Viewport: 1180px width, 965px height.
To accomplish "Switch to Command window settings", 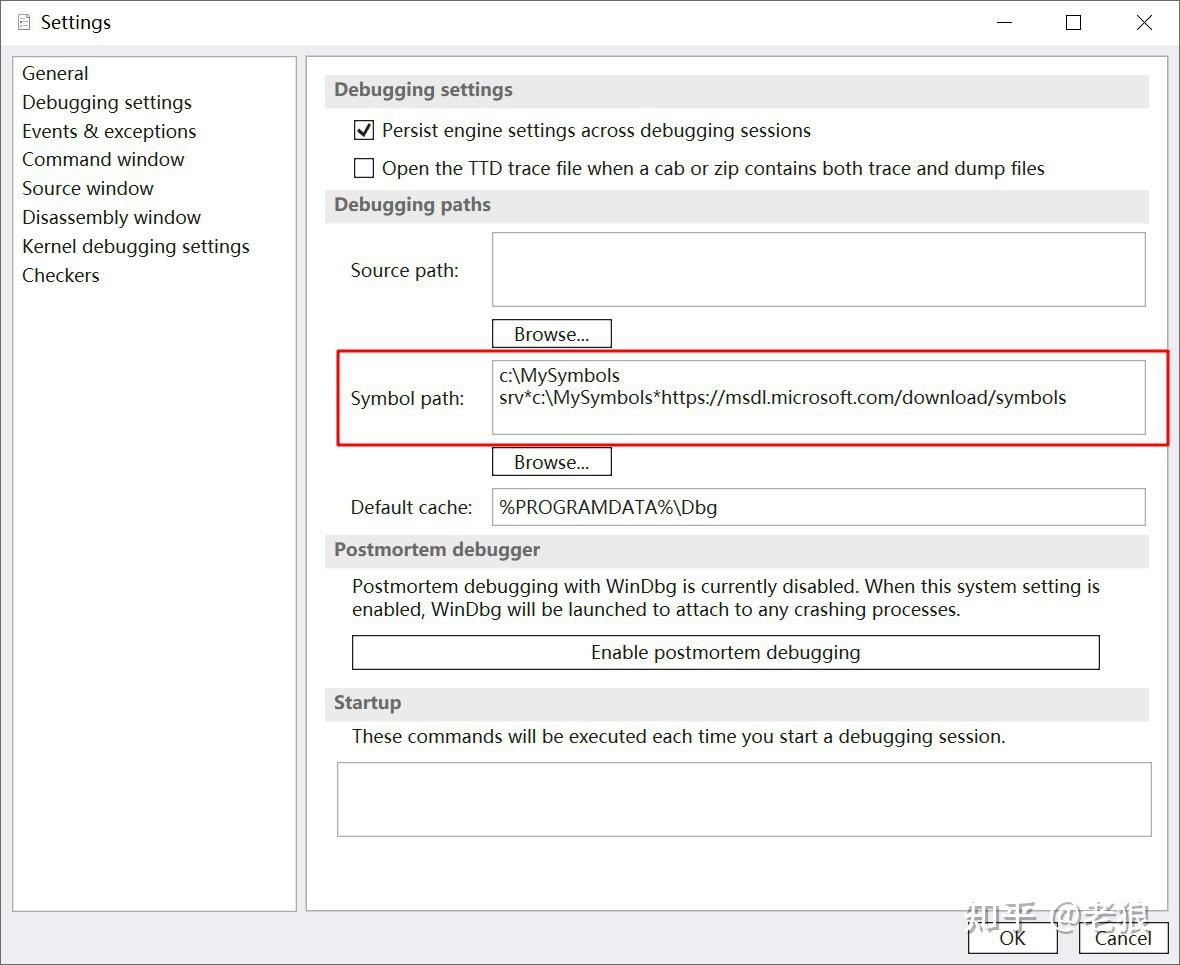I will pos(103,159).
